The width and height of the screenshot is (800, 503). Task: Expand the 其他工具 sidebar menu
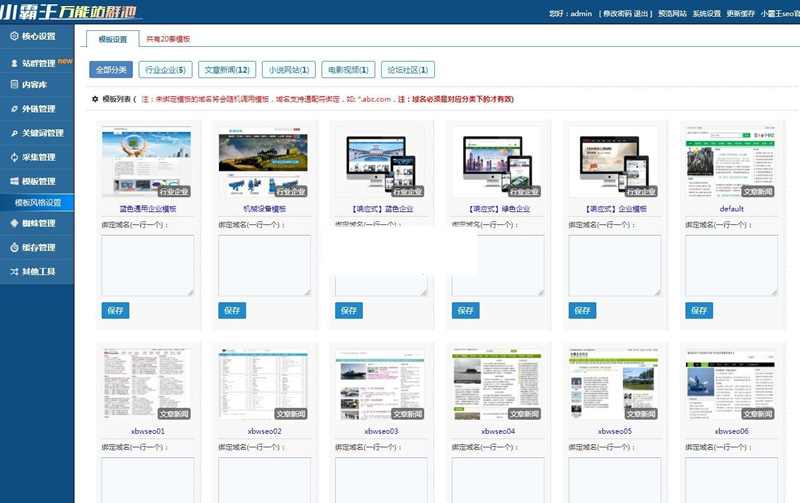coord(38,272)
